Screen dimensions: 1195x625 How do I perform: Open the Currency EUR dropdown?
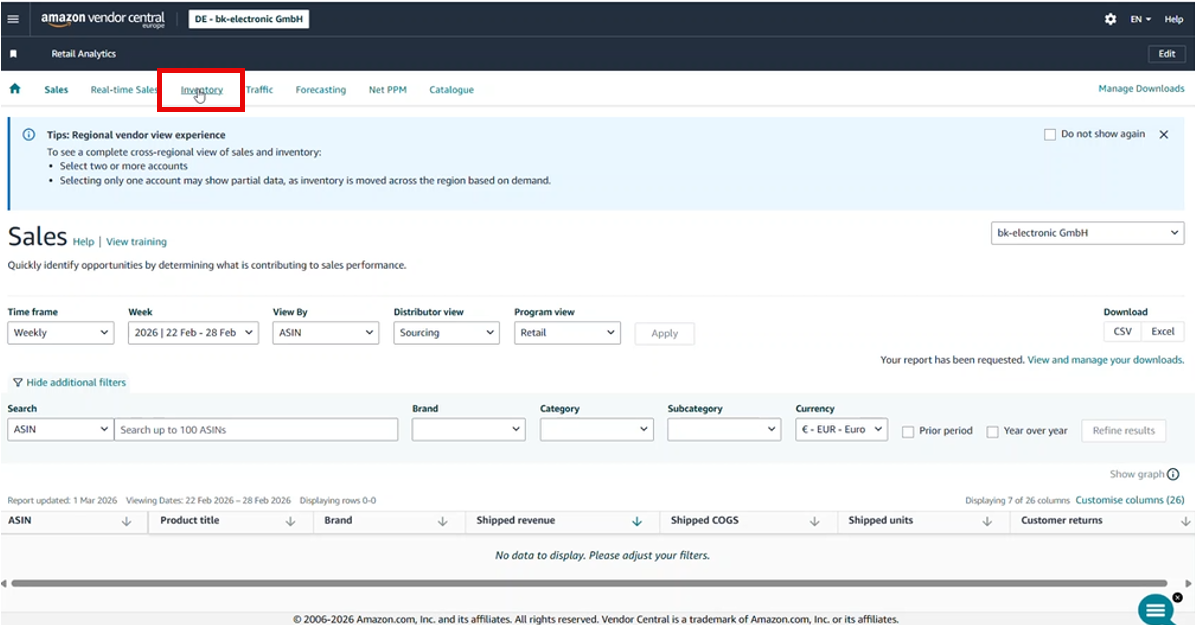(841, 429)
